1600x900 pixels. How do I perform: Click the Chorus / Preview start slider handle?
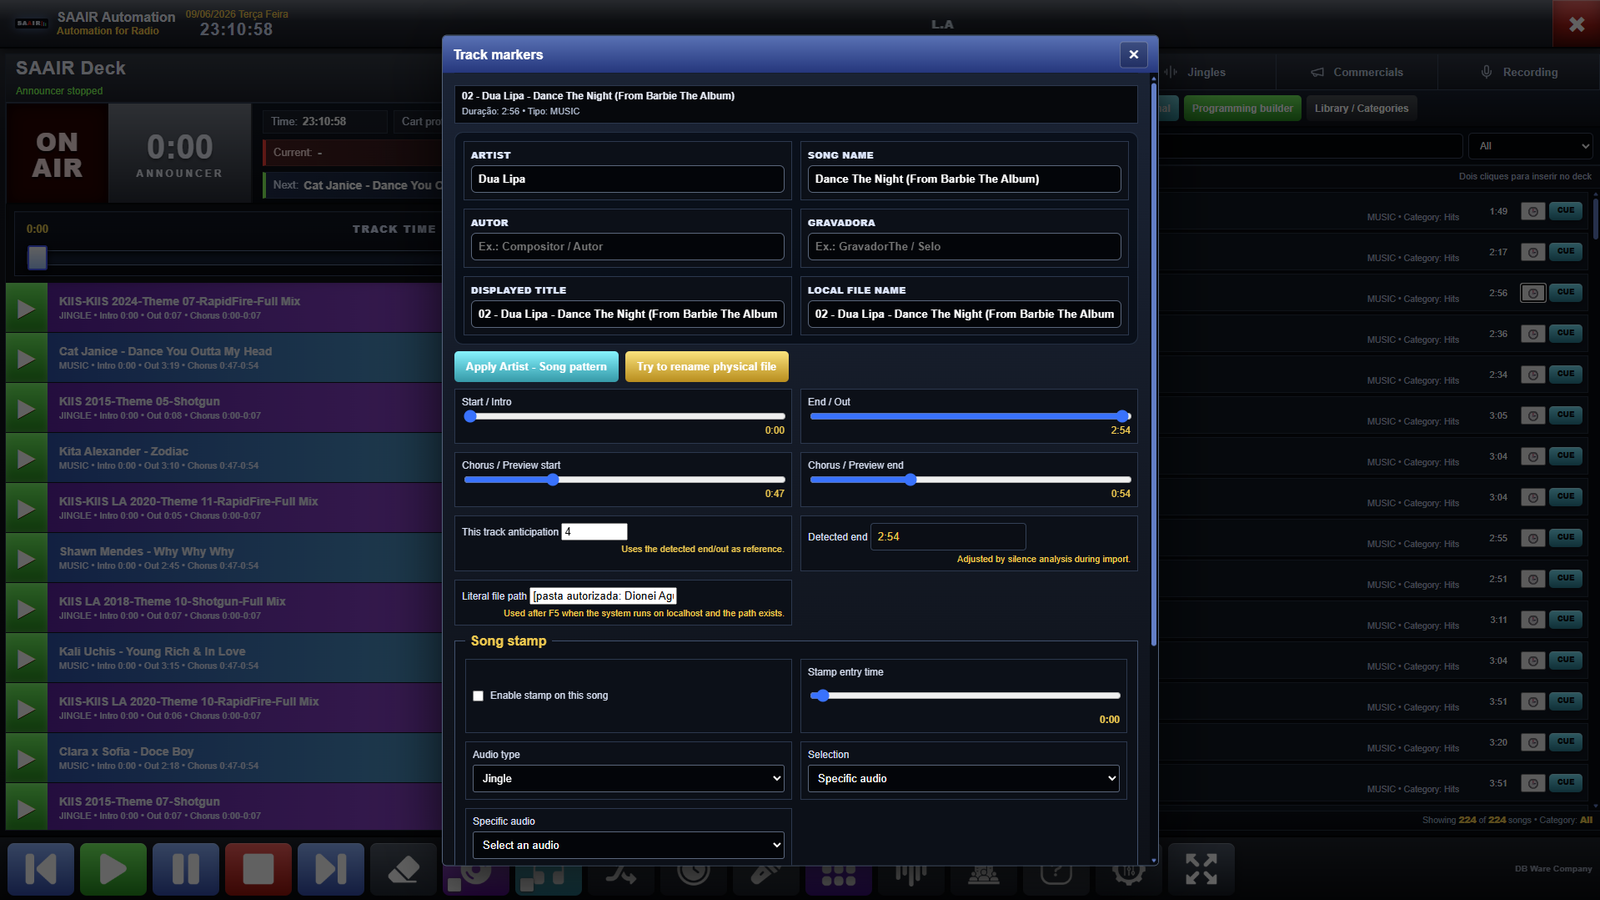[x=553, y=480]
